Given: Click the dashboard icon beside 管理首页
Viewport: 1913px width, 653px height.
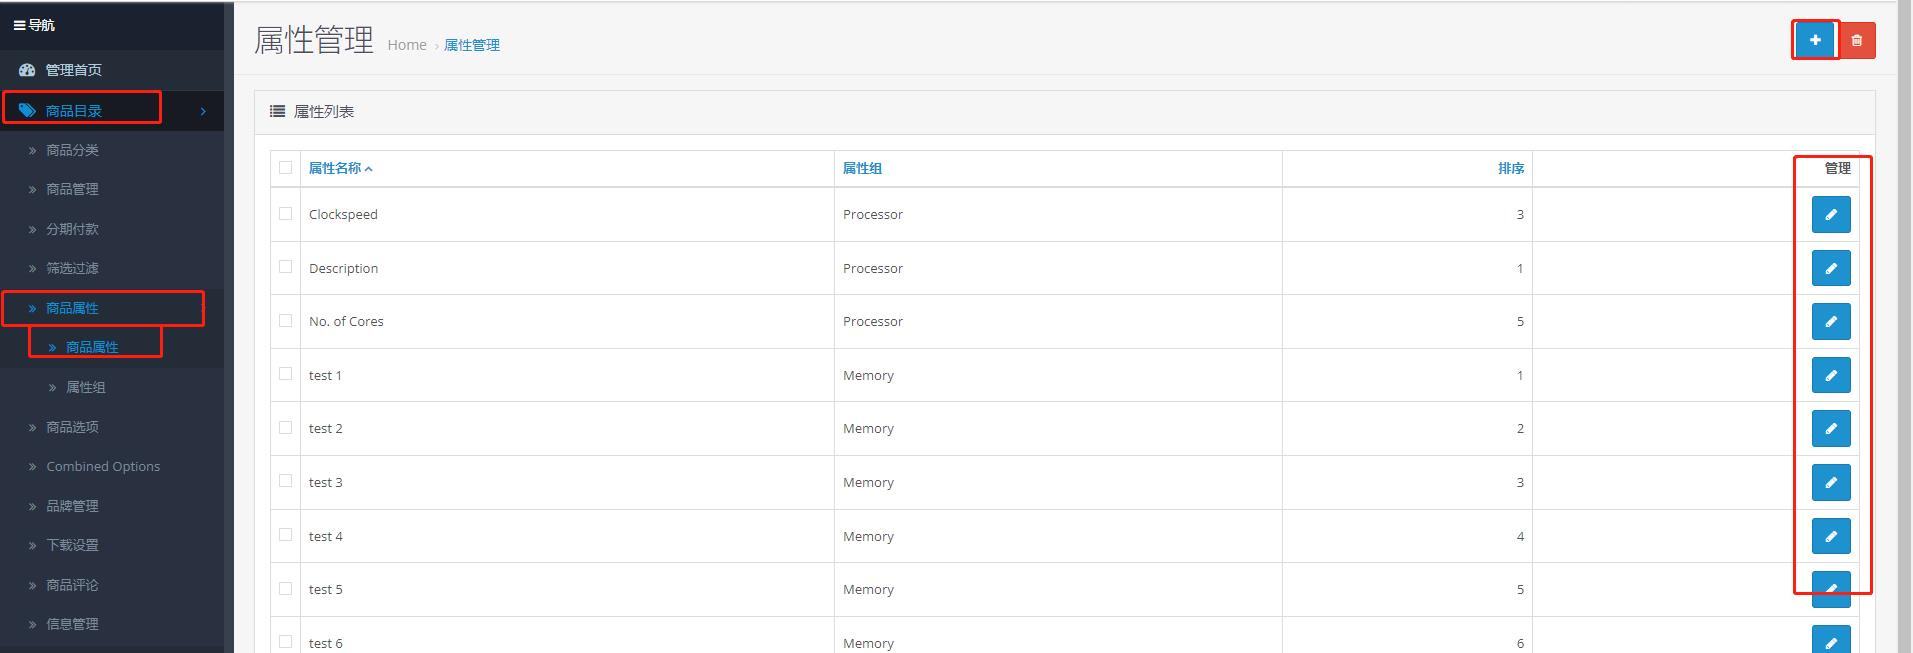Looking at the screenshot, I should (27, 70).
